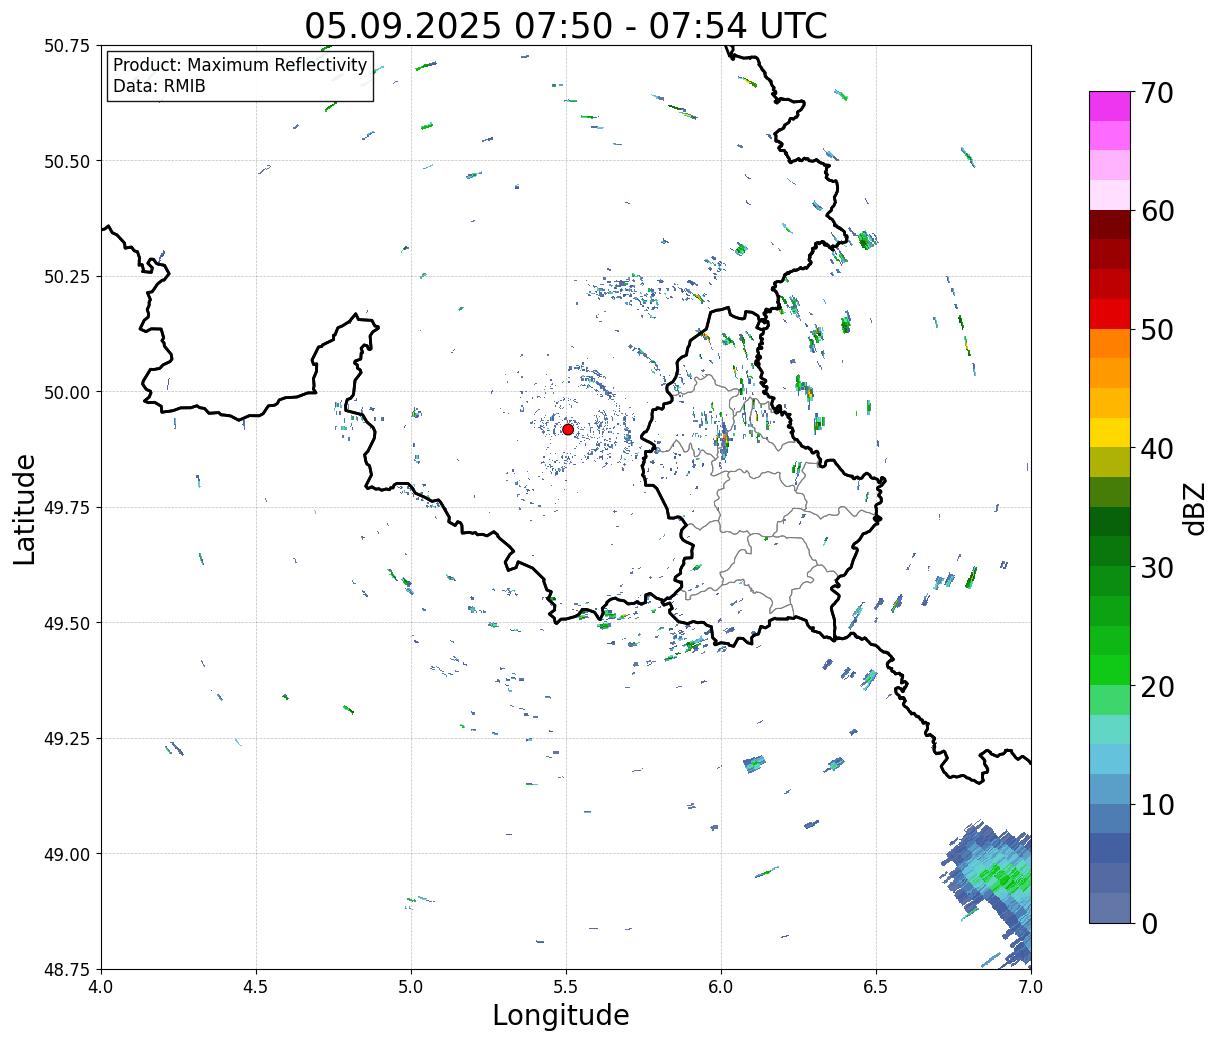Click the colorbar tick label 30
This screenshot has width=1219, height=1040.
click(x=1156, y=567)
